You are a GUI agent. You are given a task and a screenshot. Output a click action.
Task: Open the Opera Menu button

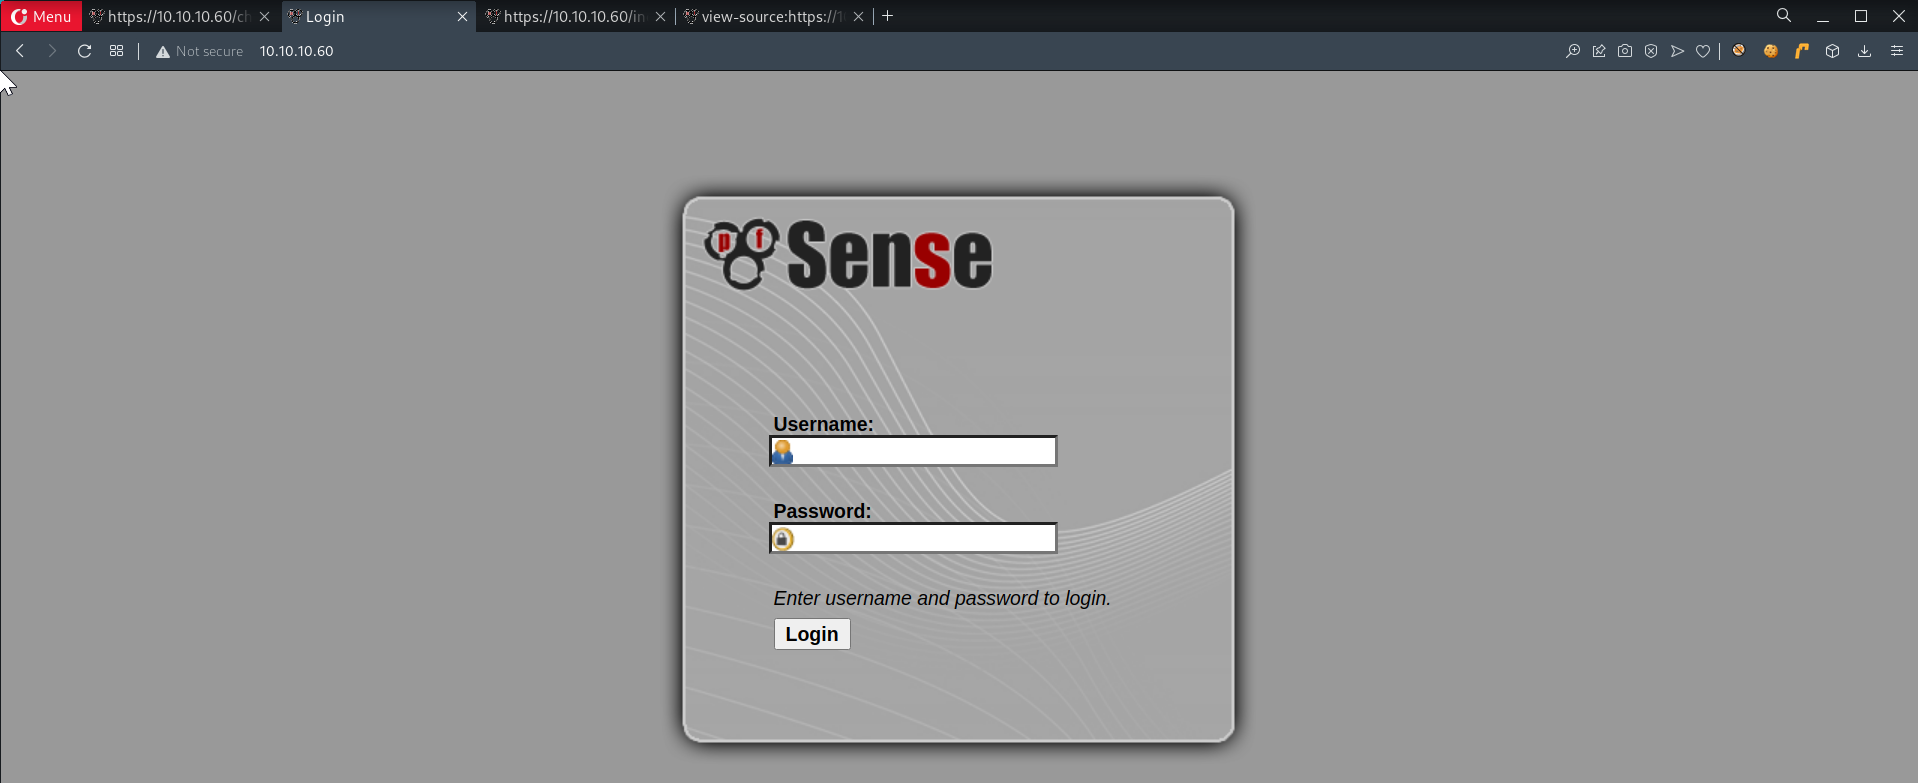[x=41, y=16]
